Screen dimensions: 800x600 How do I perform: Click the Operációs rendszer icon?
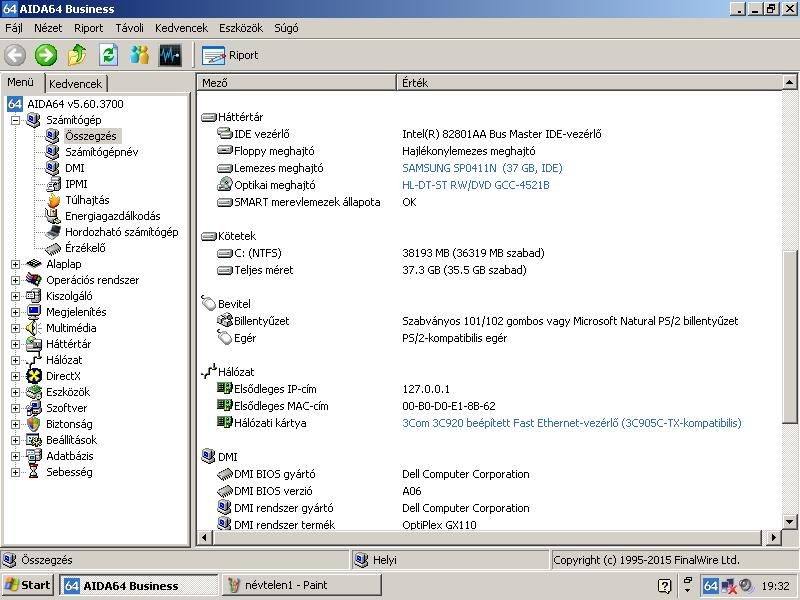click(34, 280)
